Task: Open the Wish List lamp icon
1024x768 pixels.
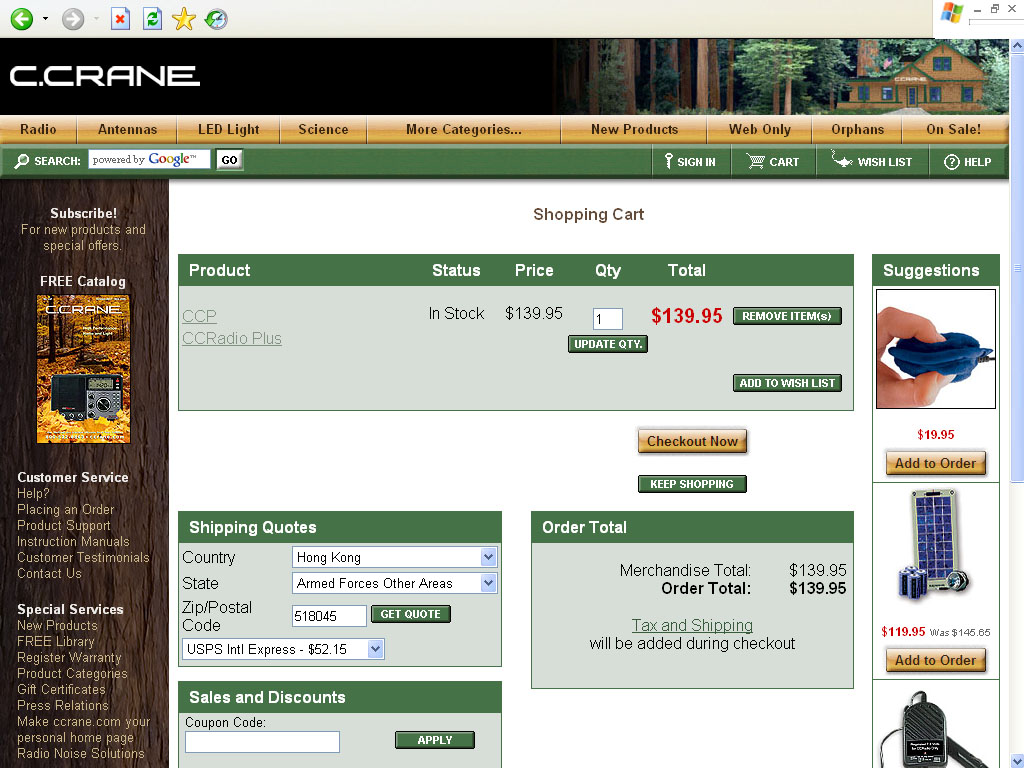Action: click(842, 161)
